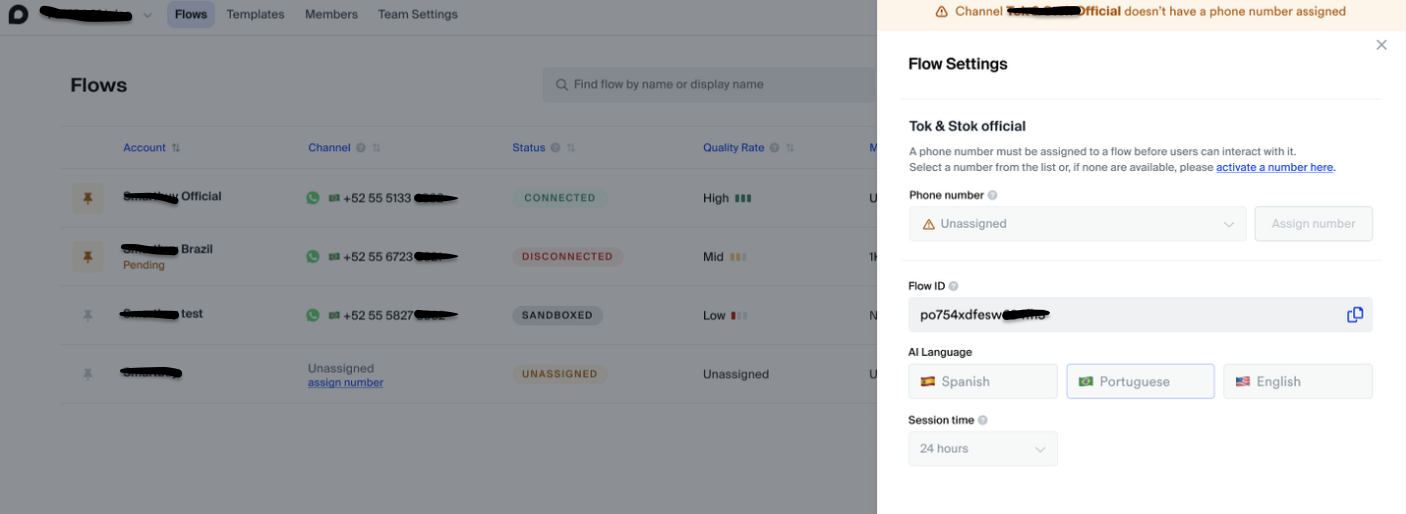Open the Unassigned phone number dropdown
Screen dimensions: 1406x514
coord(1077,224)
